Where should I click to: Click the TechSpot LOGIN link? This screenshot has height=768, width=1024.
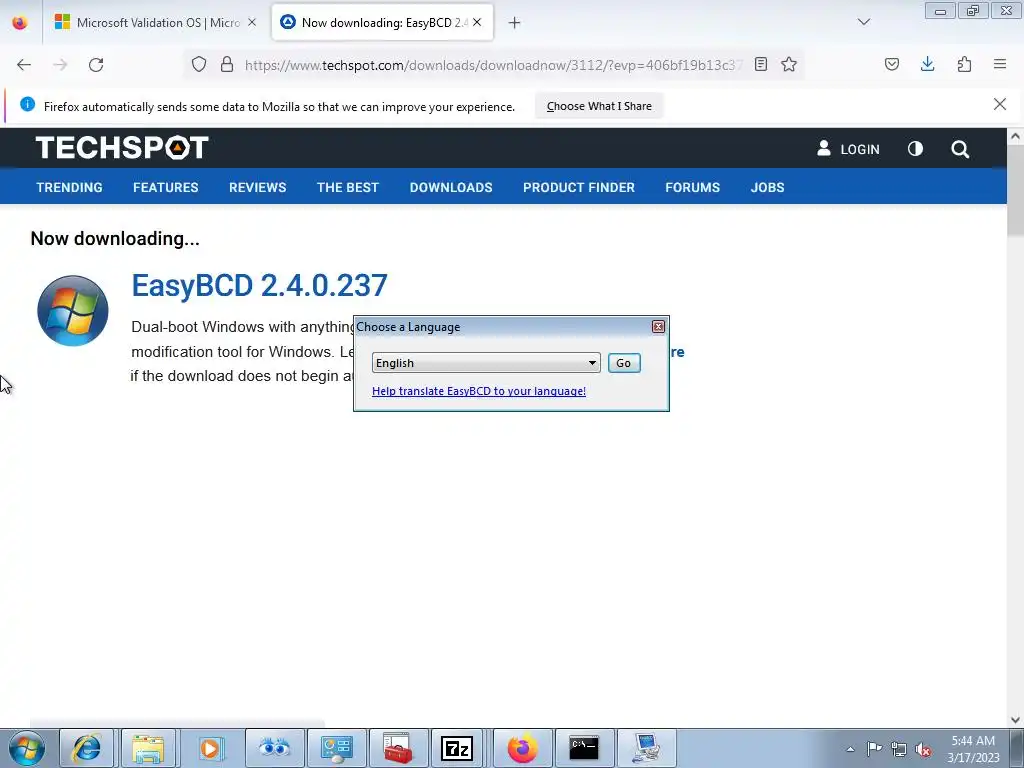pyautogui.click(x=848, y=149)
